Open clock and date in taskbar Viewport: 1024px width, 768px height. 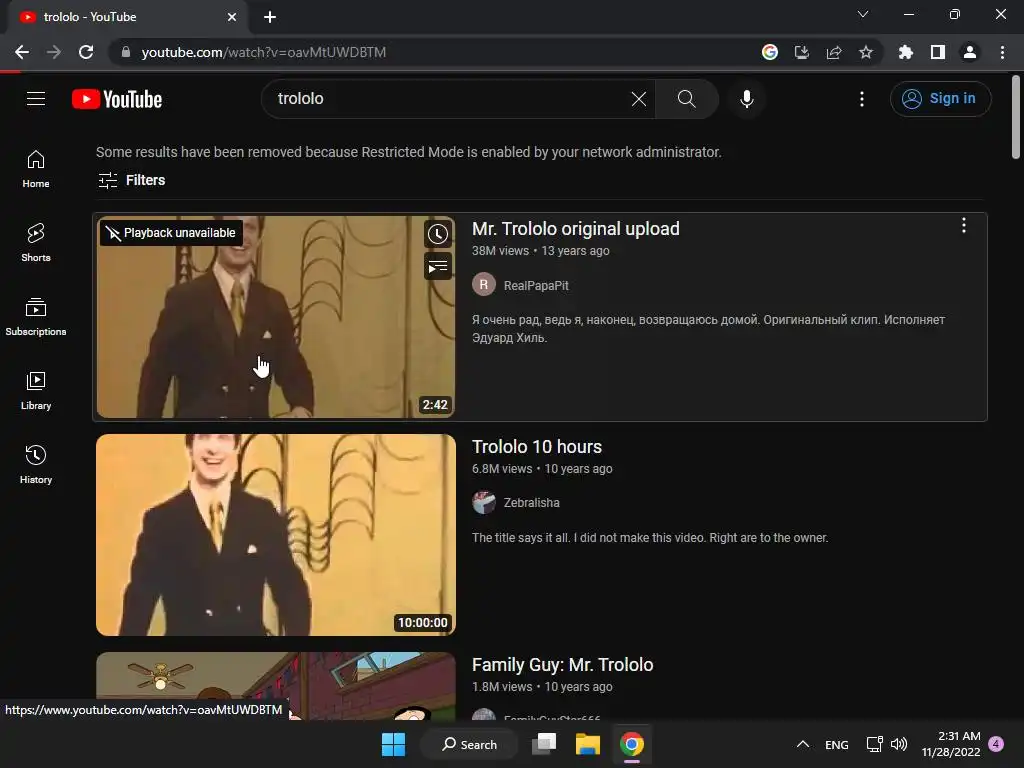[x=951, y=744]
